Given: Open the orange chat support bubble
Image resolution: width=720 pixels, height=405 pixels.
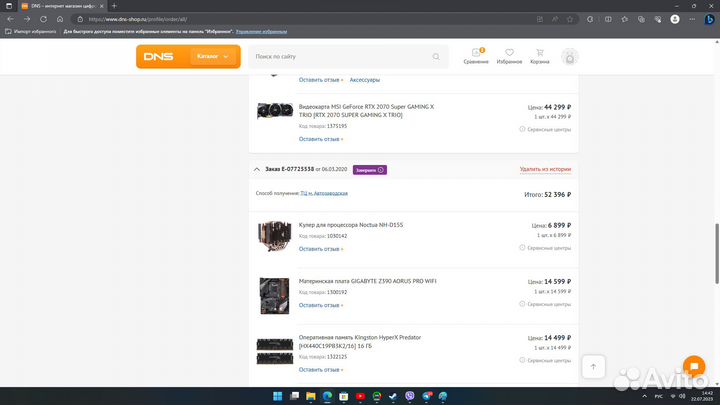Looking at the screenshot, I should coord(694,366).
